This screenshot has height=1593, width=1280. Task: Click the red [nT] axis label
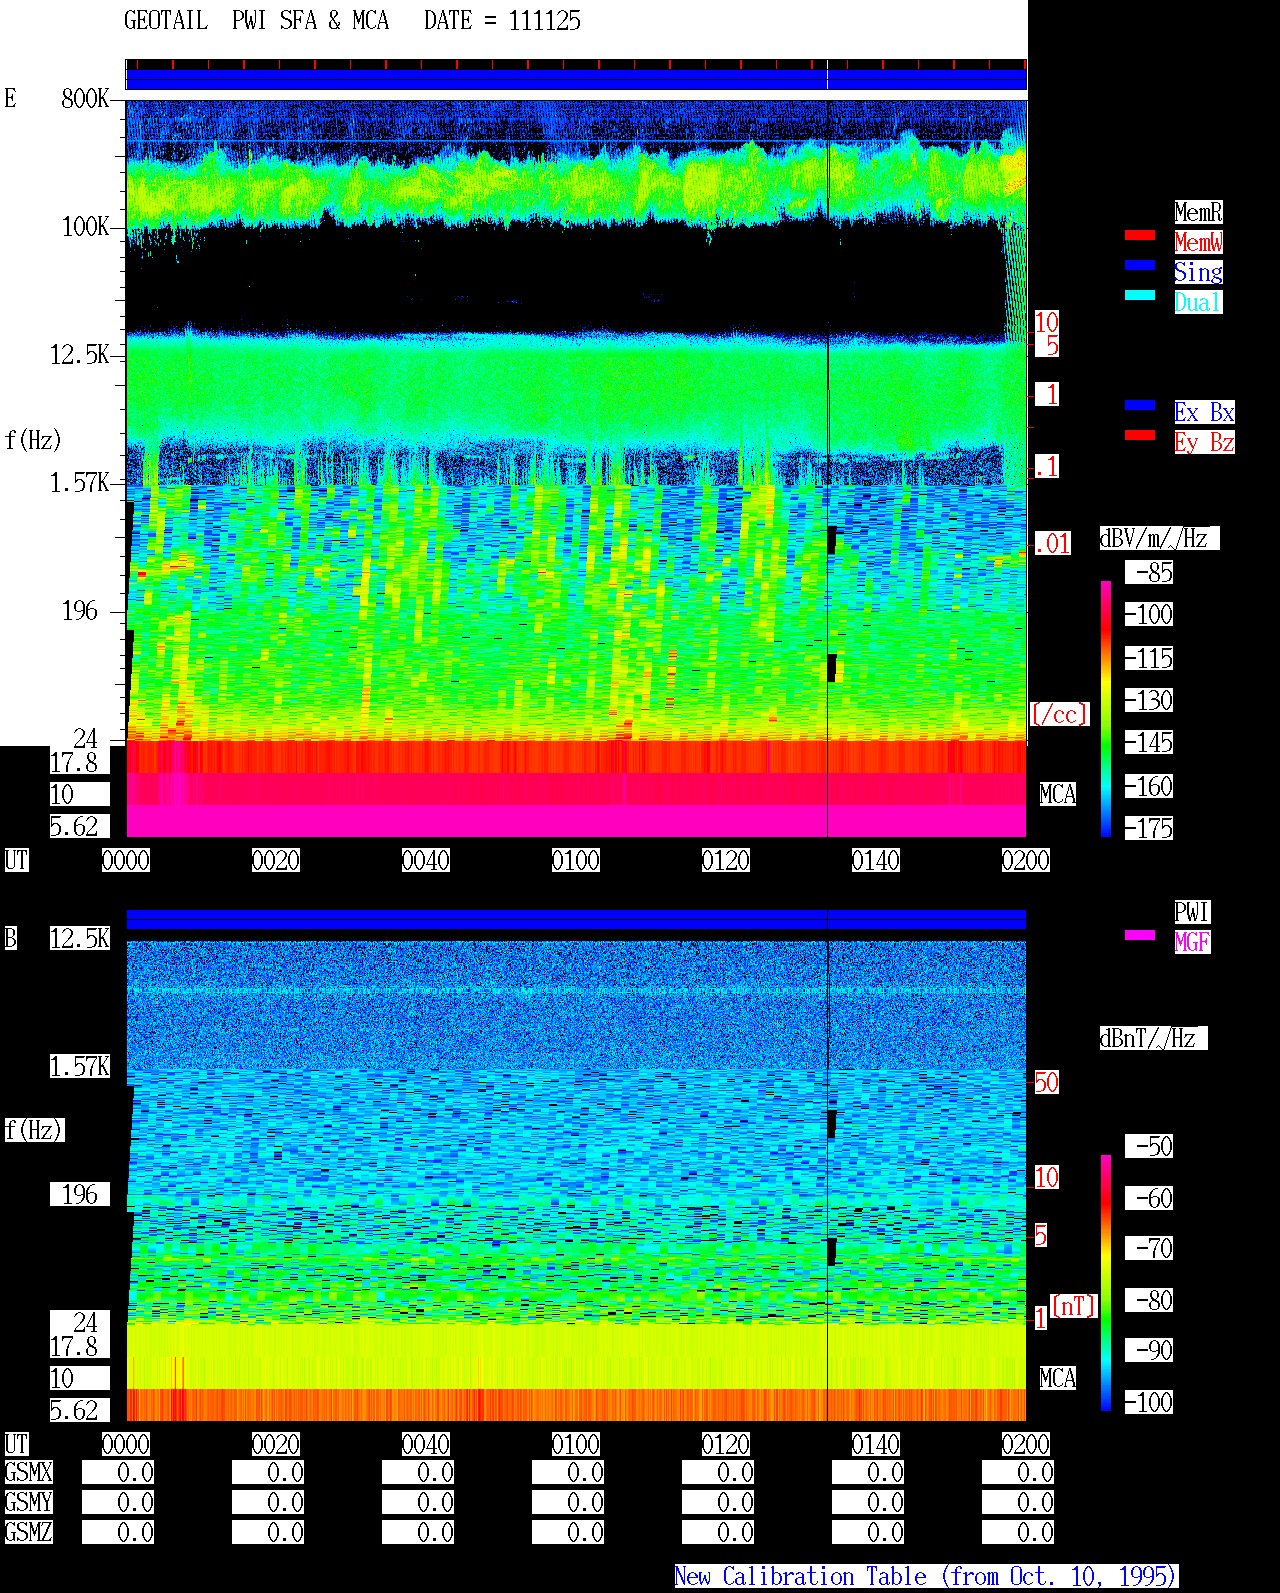[1074, 1306]
